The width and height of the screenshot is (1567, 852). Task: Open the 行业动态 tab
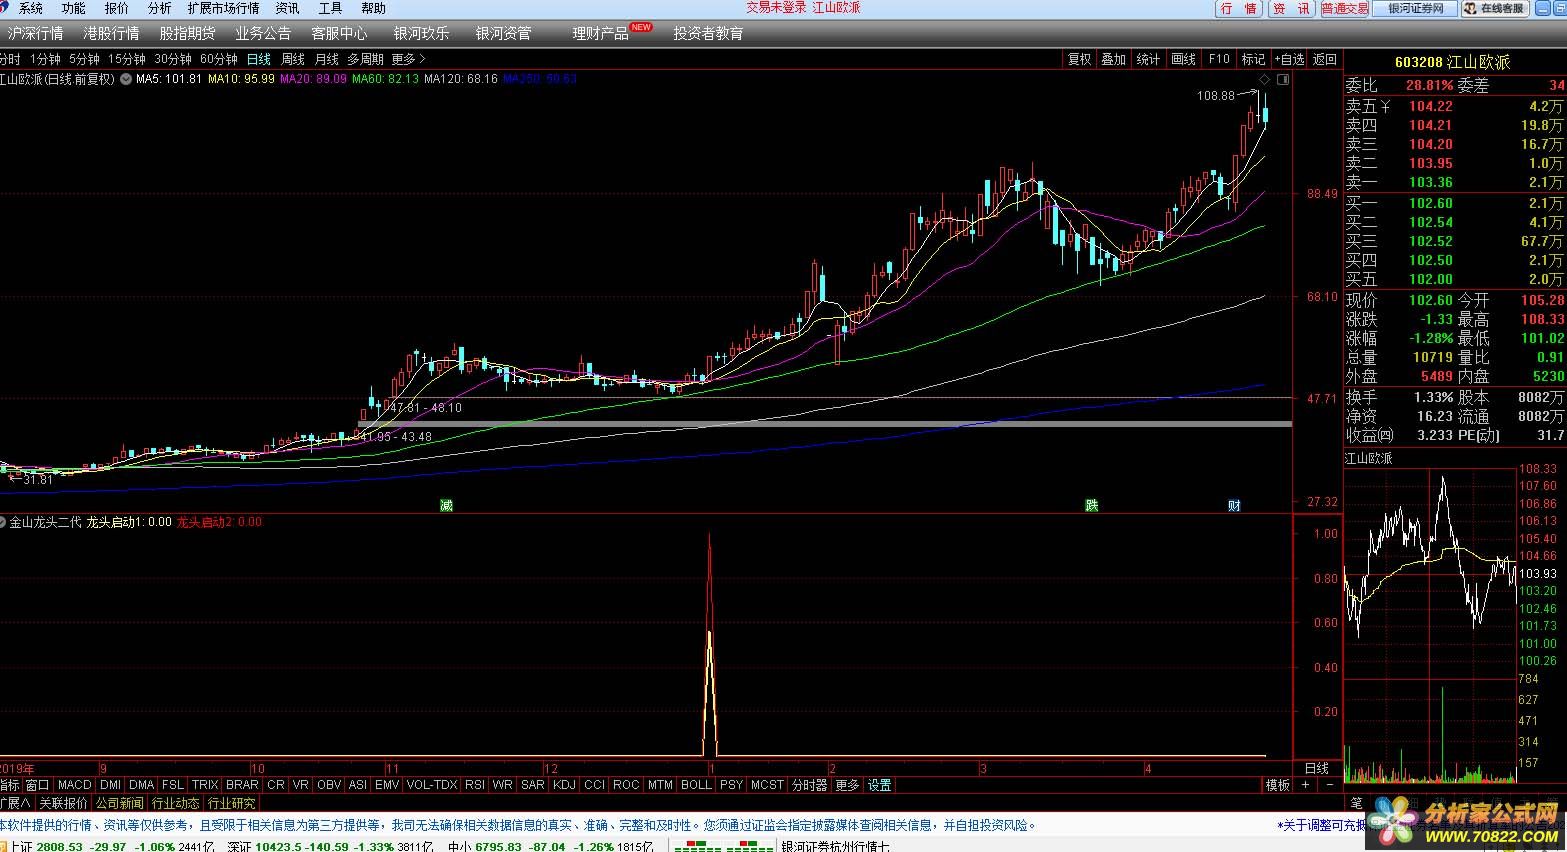[176, 803]
